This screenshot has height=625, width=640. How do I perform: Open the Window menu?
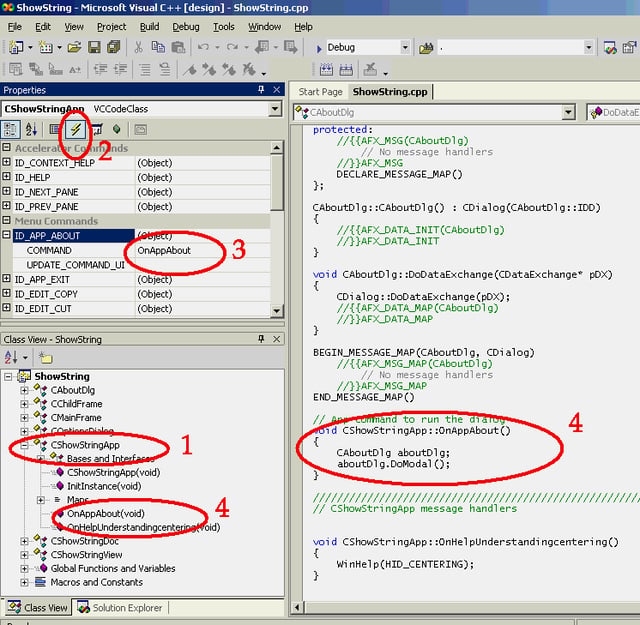(x=264, y=27)
